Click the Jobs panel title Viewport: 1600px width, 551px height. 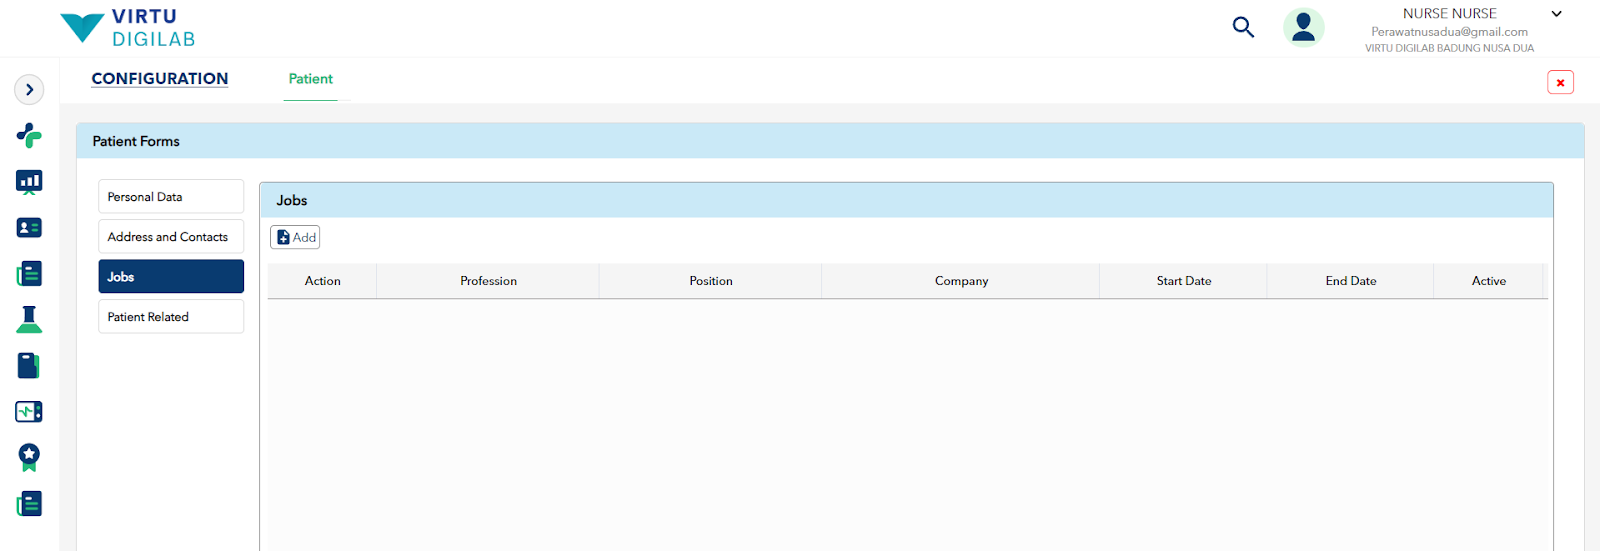click(292, 200)
